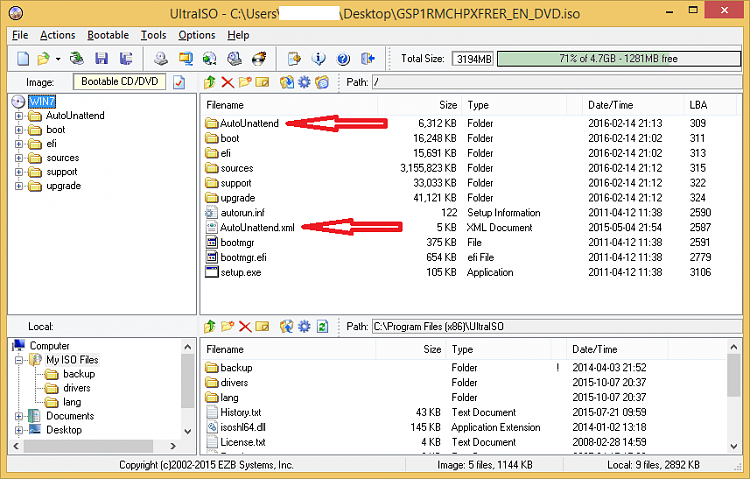Click Add to image icon in Local toolbar
Viewport: 750px width, 479px height.
coord(287,326)
